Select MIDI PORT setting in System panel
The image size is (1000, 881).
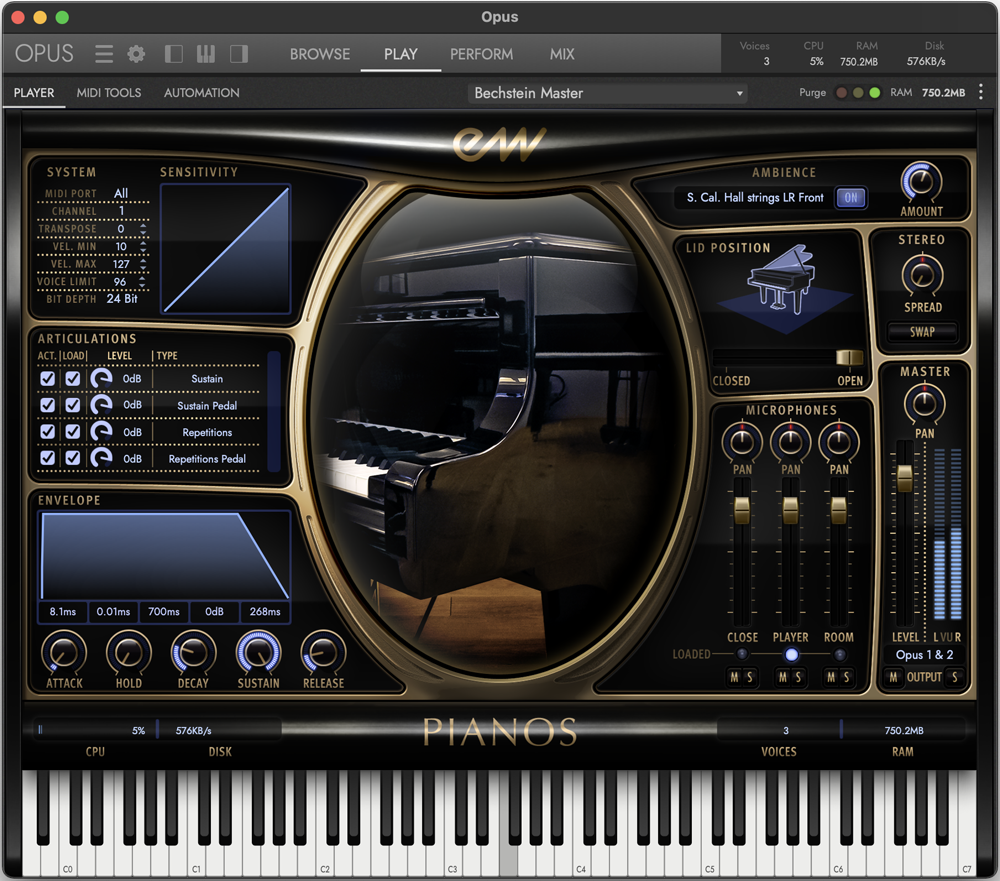122,194
